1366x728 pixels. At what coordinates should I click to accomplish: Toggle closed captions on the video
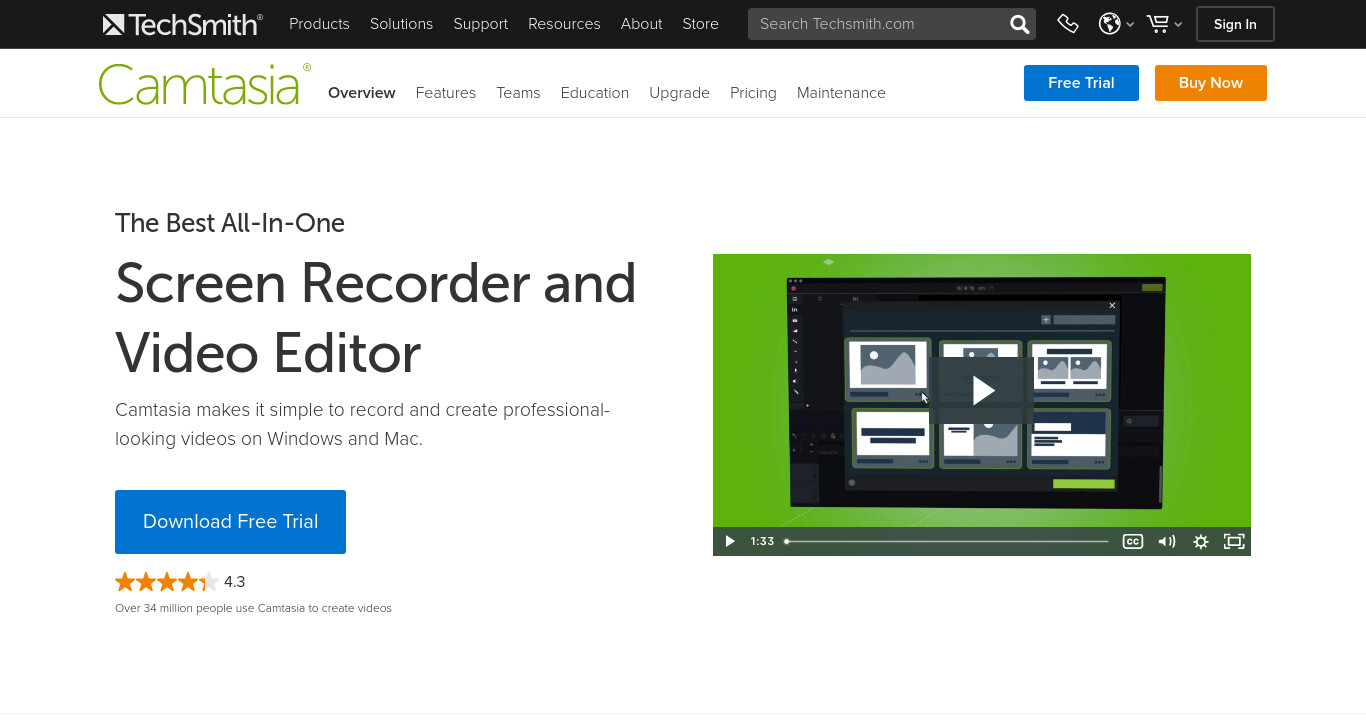1132,541
